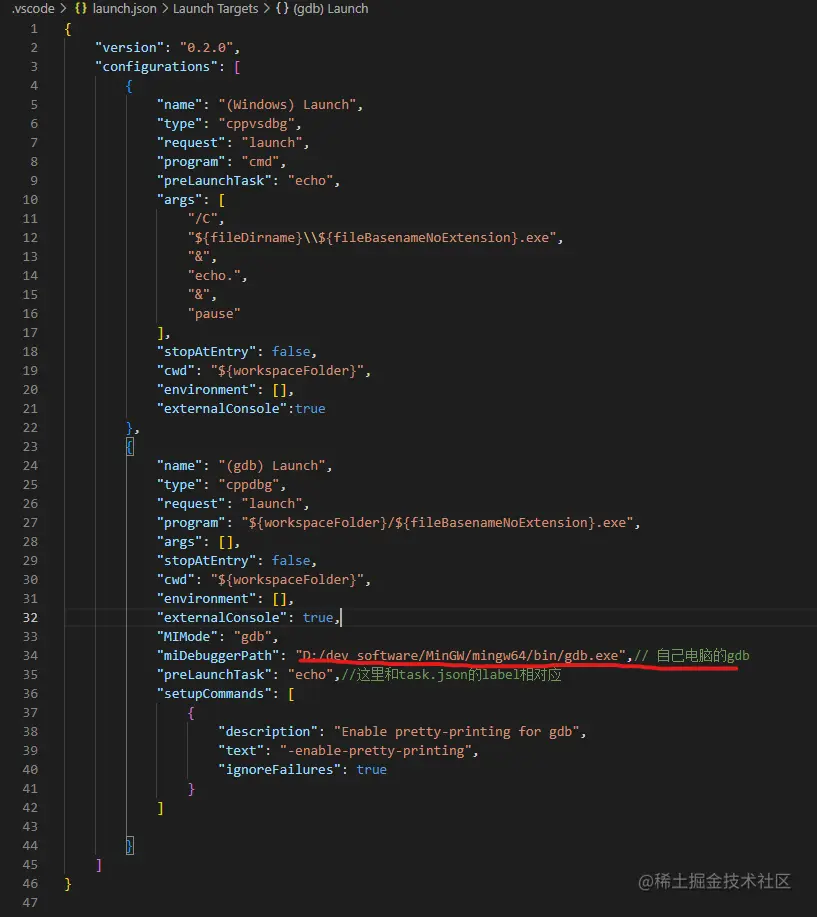Click the braces icon beside (gdb) Launch breadcrumb
The image size is (817, 917).
point(282,9)
